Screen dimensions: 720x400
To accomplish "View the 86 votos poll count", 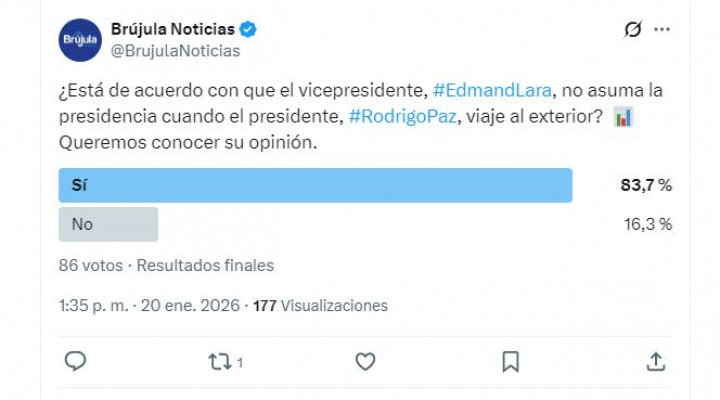I will coord(91,266).
